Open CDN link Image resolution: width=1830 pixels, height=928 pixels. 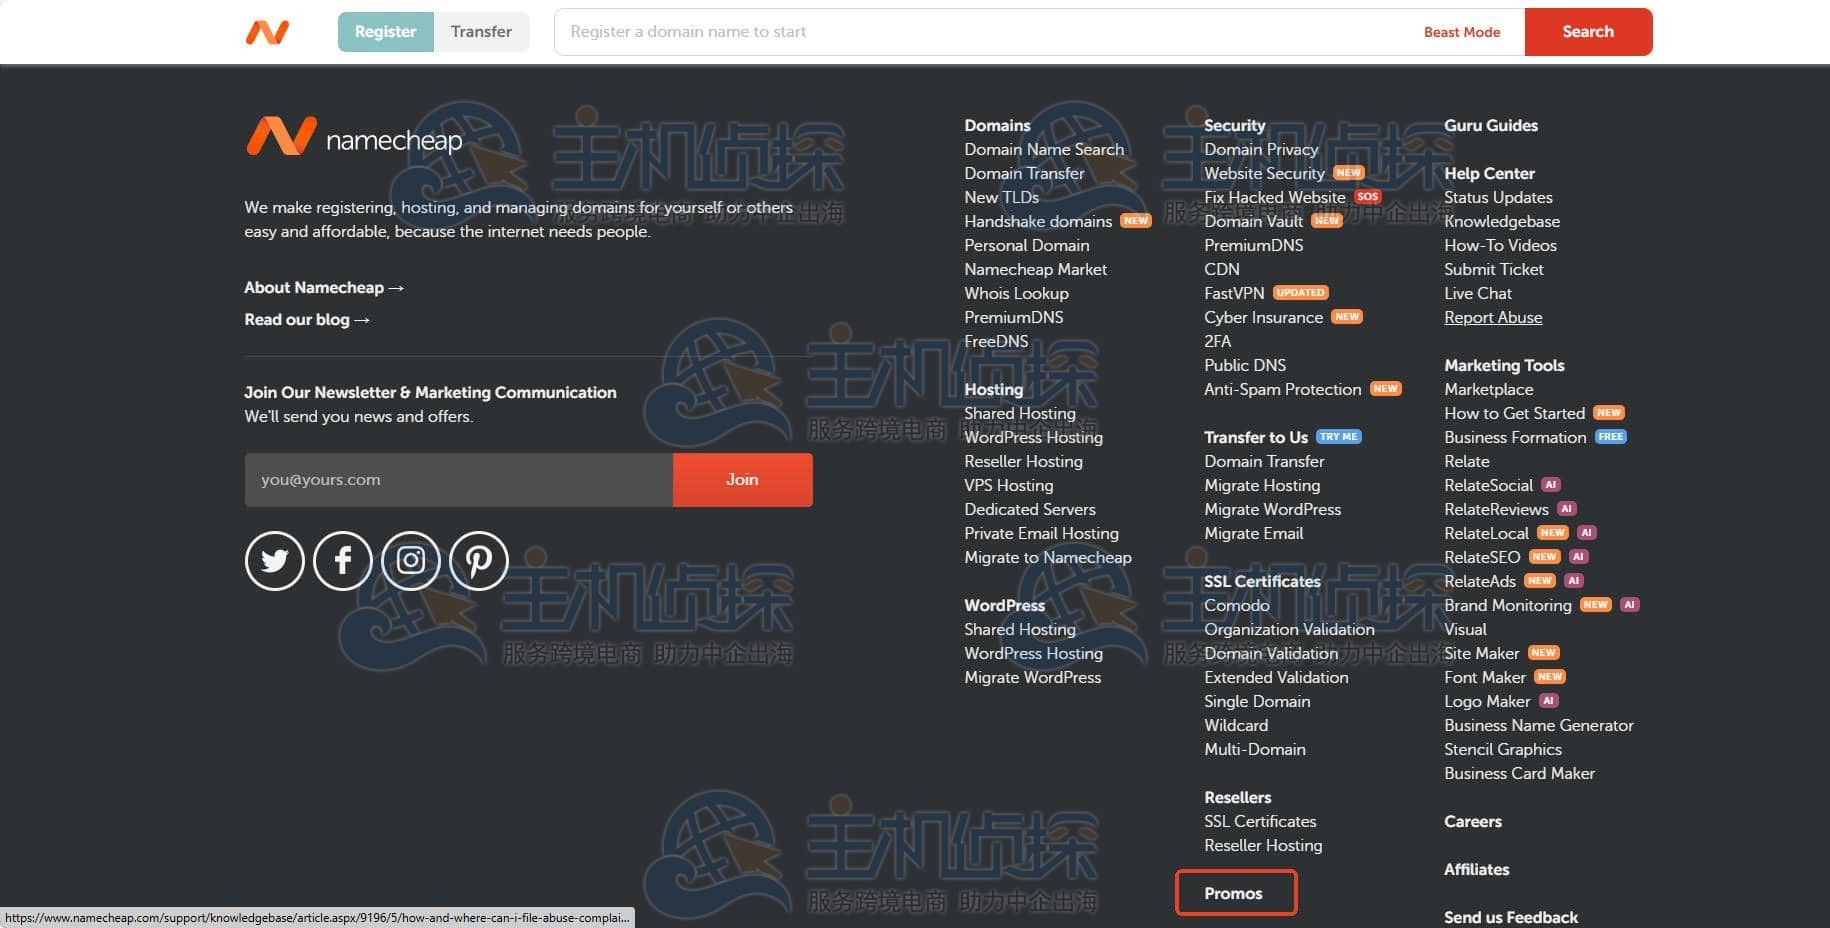tap(1222, 270)
